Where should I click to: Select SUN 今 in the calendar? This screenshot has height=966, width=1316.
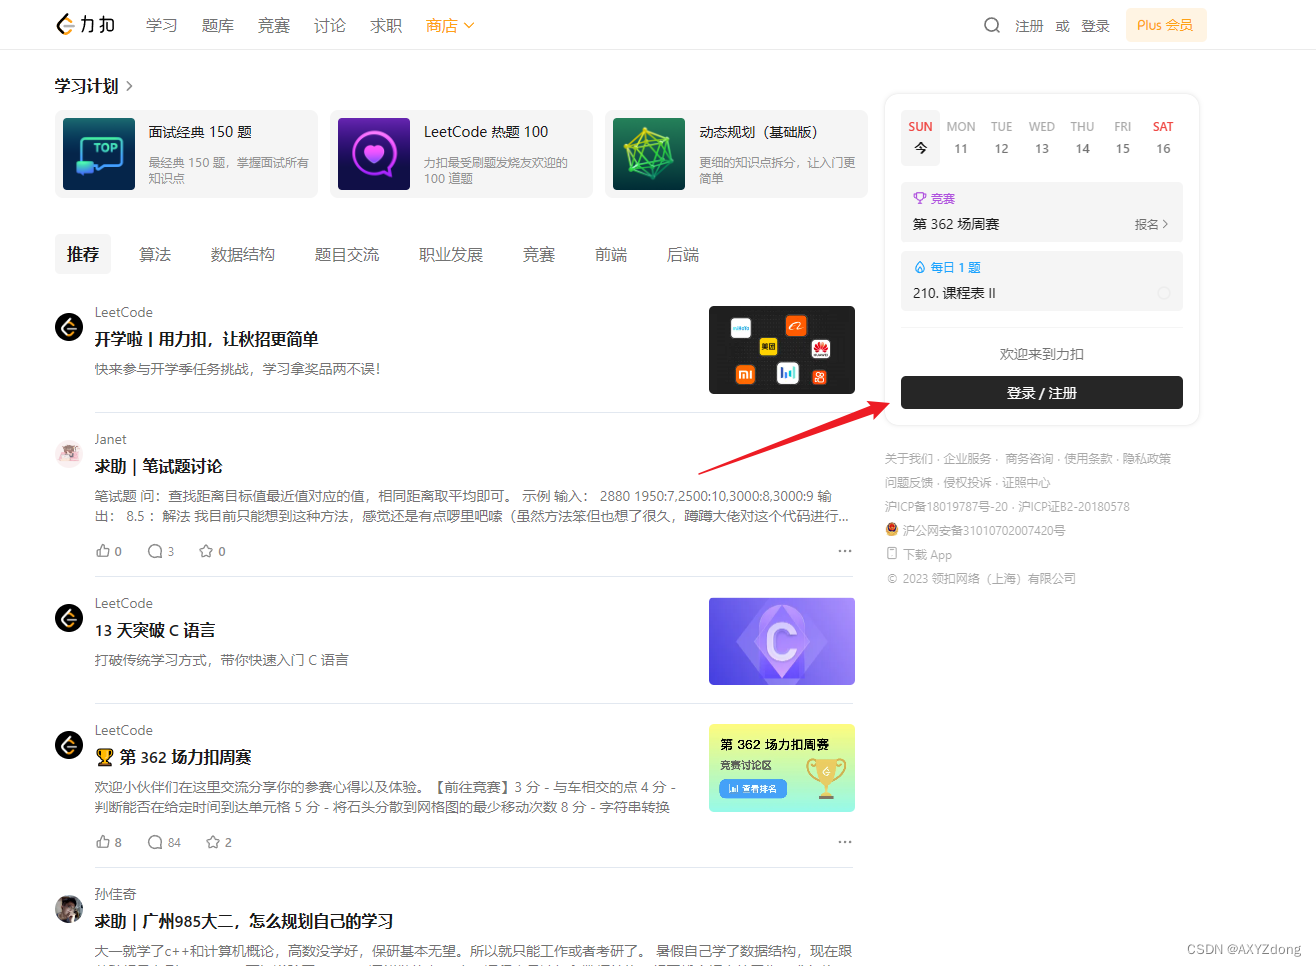tap(921, 138)
